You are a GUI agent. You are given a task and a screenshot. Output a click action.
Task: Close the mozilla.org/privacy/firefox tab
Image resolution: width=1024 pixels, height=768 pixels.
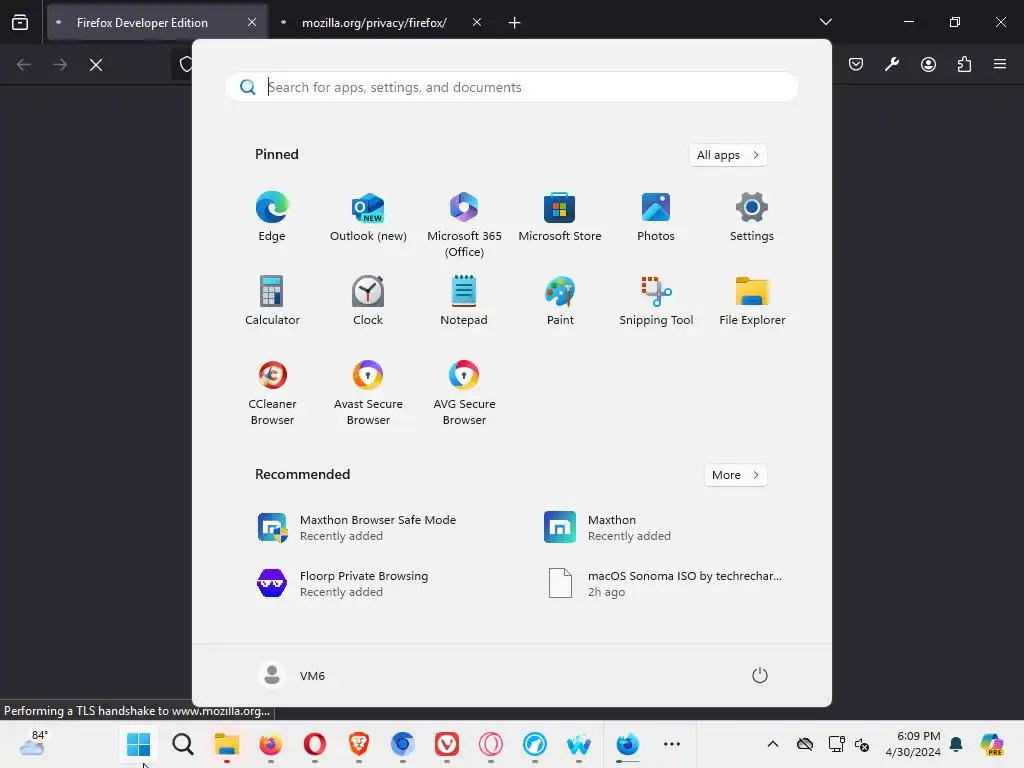click(x=477, y=22)
